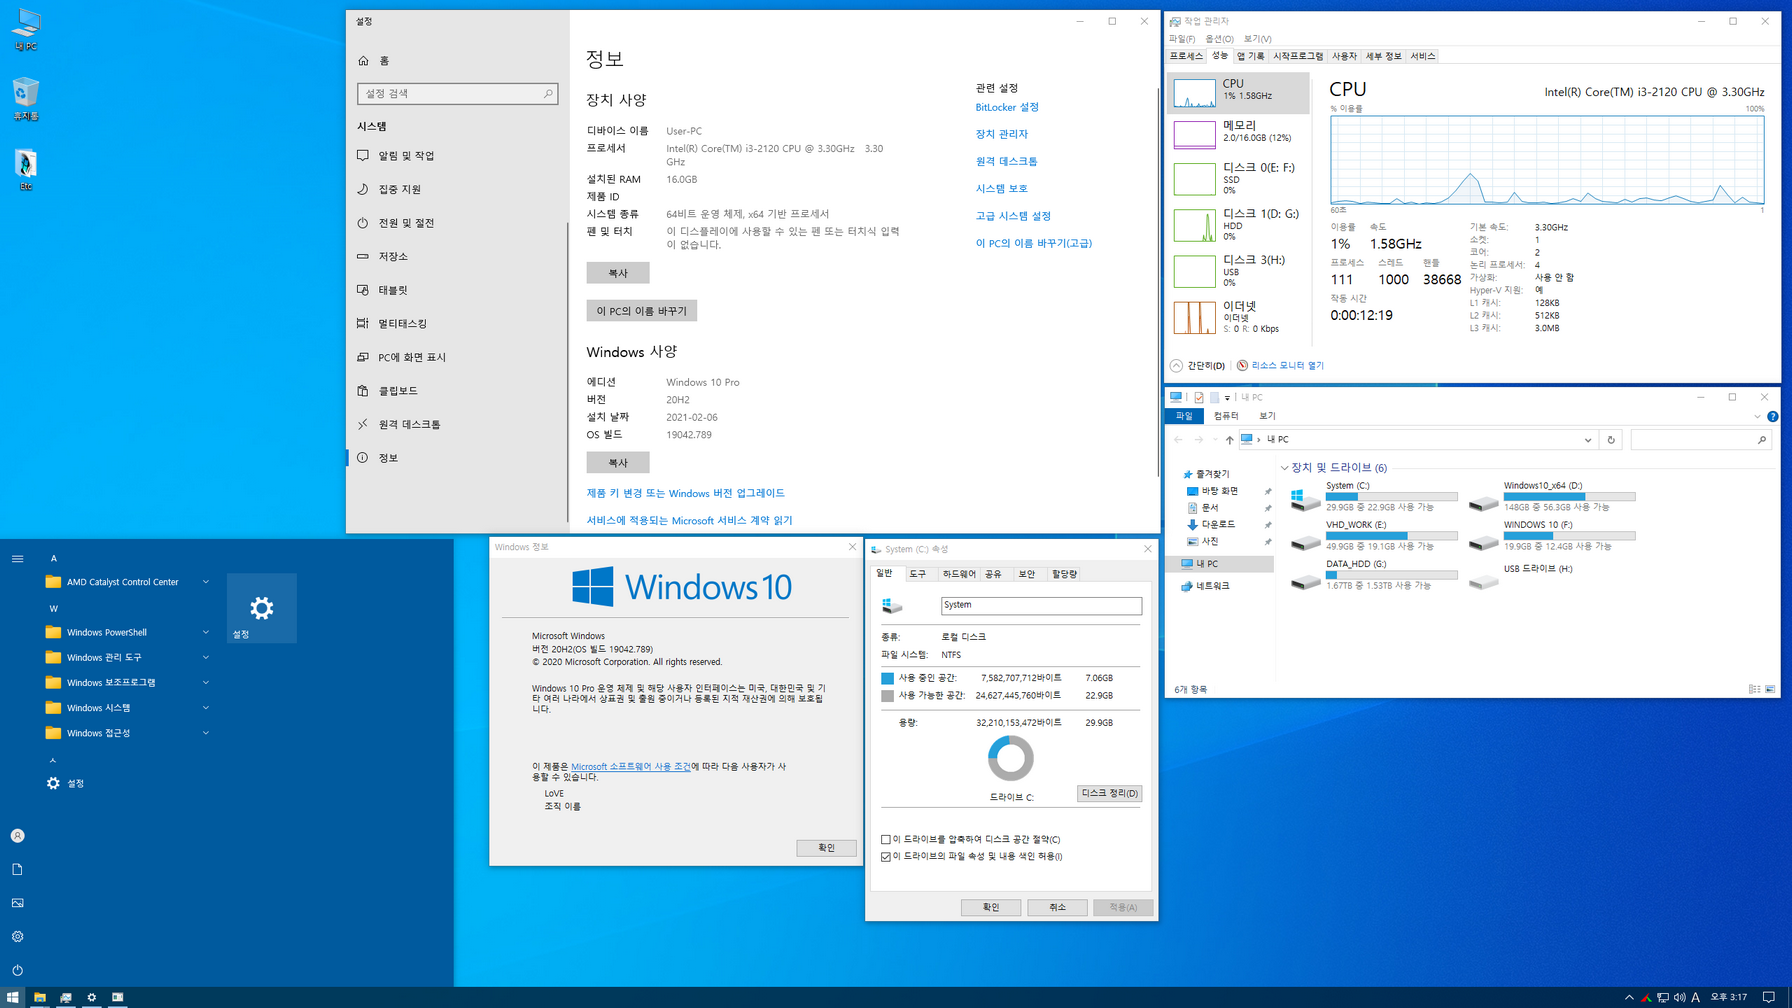Toggle 파일 속성 및 내용 색인 허용 checkbox
The width and height of the screenshot is (1792, 1008).
886,857
